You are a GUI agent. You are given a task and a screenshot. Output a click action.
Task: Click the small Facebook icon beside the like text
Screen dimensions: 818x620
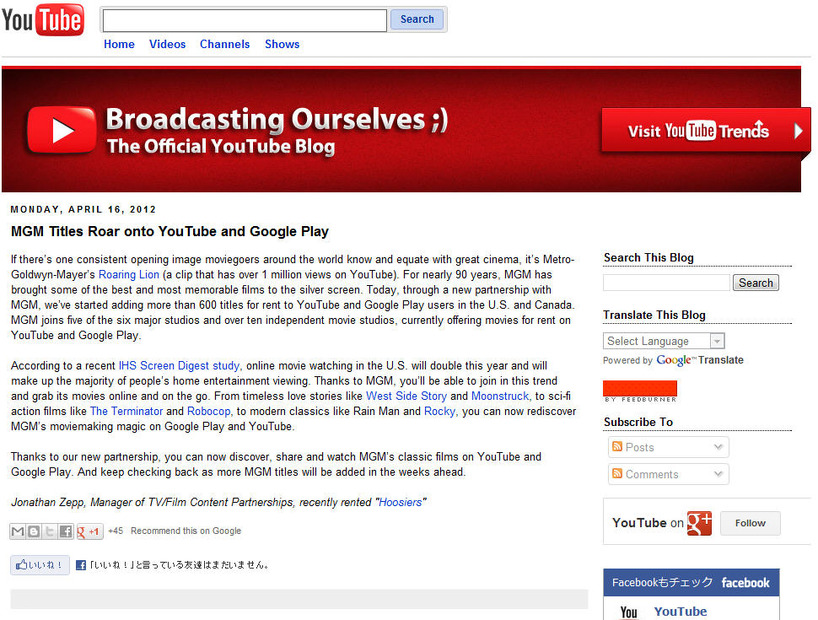[81, 565]
